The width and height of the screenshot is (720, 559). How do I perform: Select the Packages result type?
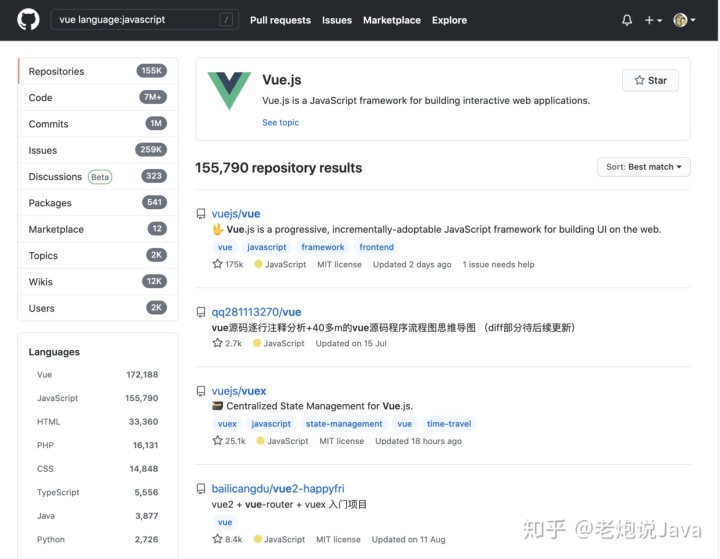[98, 203]
